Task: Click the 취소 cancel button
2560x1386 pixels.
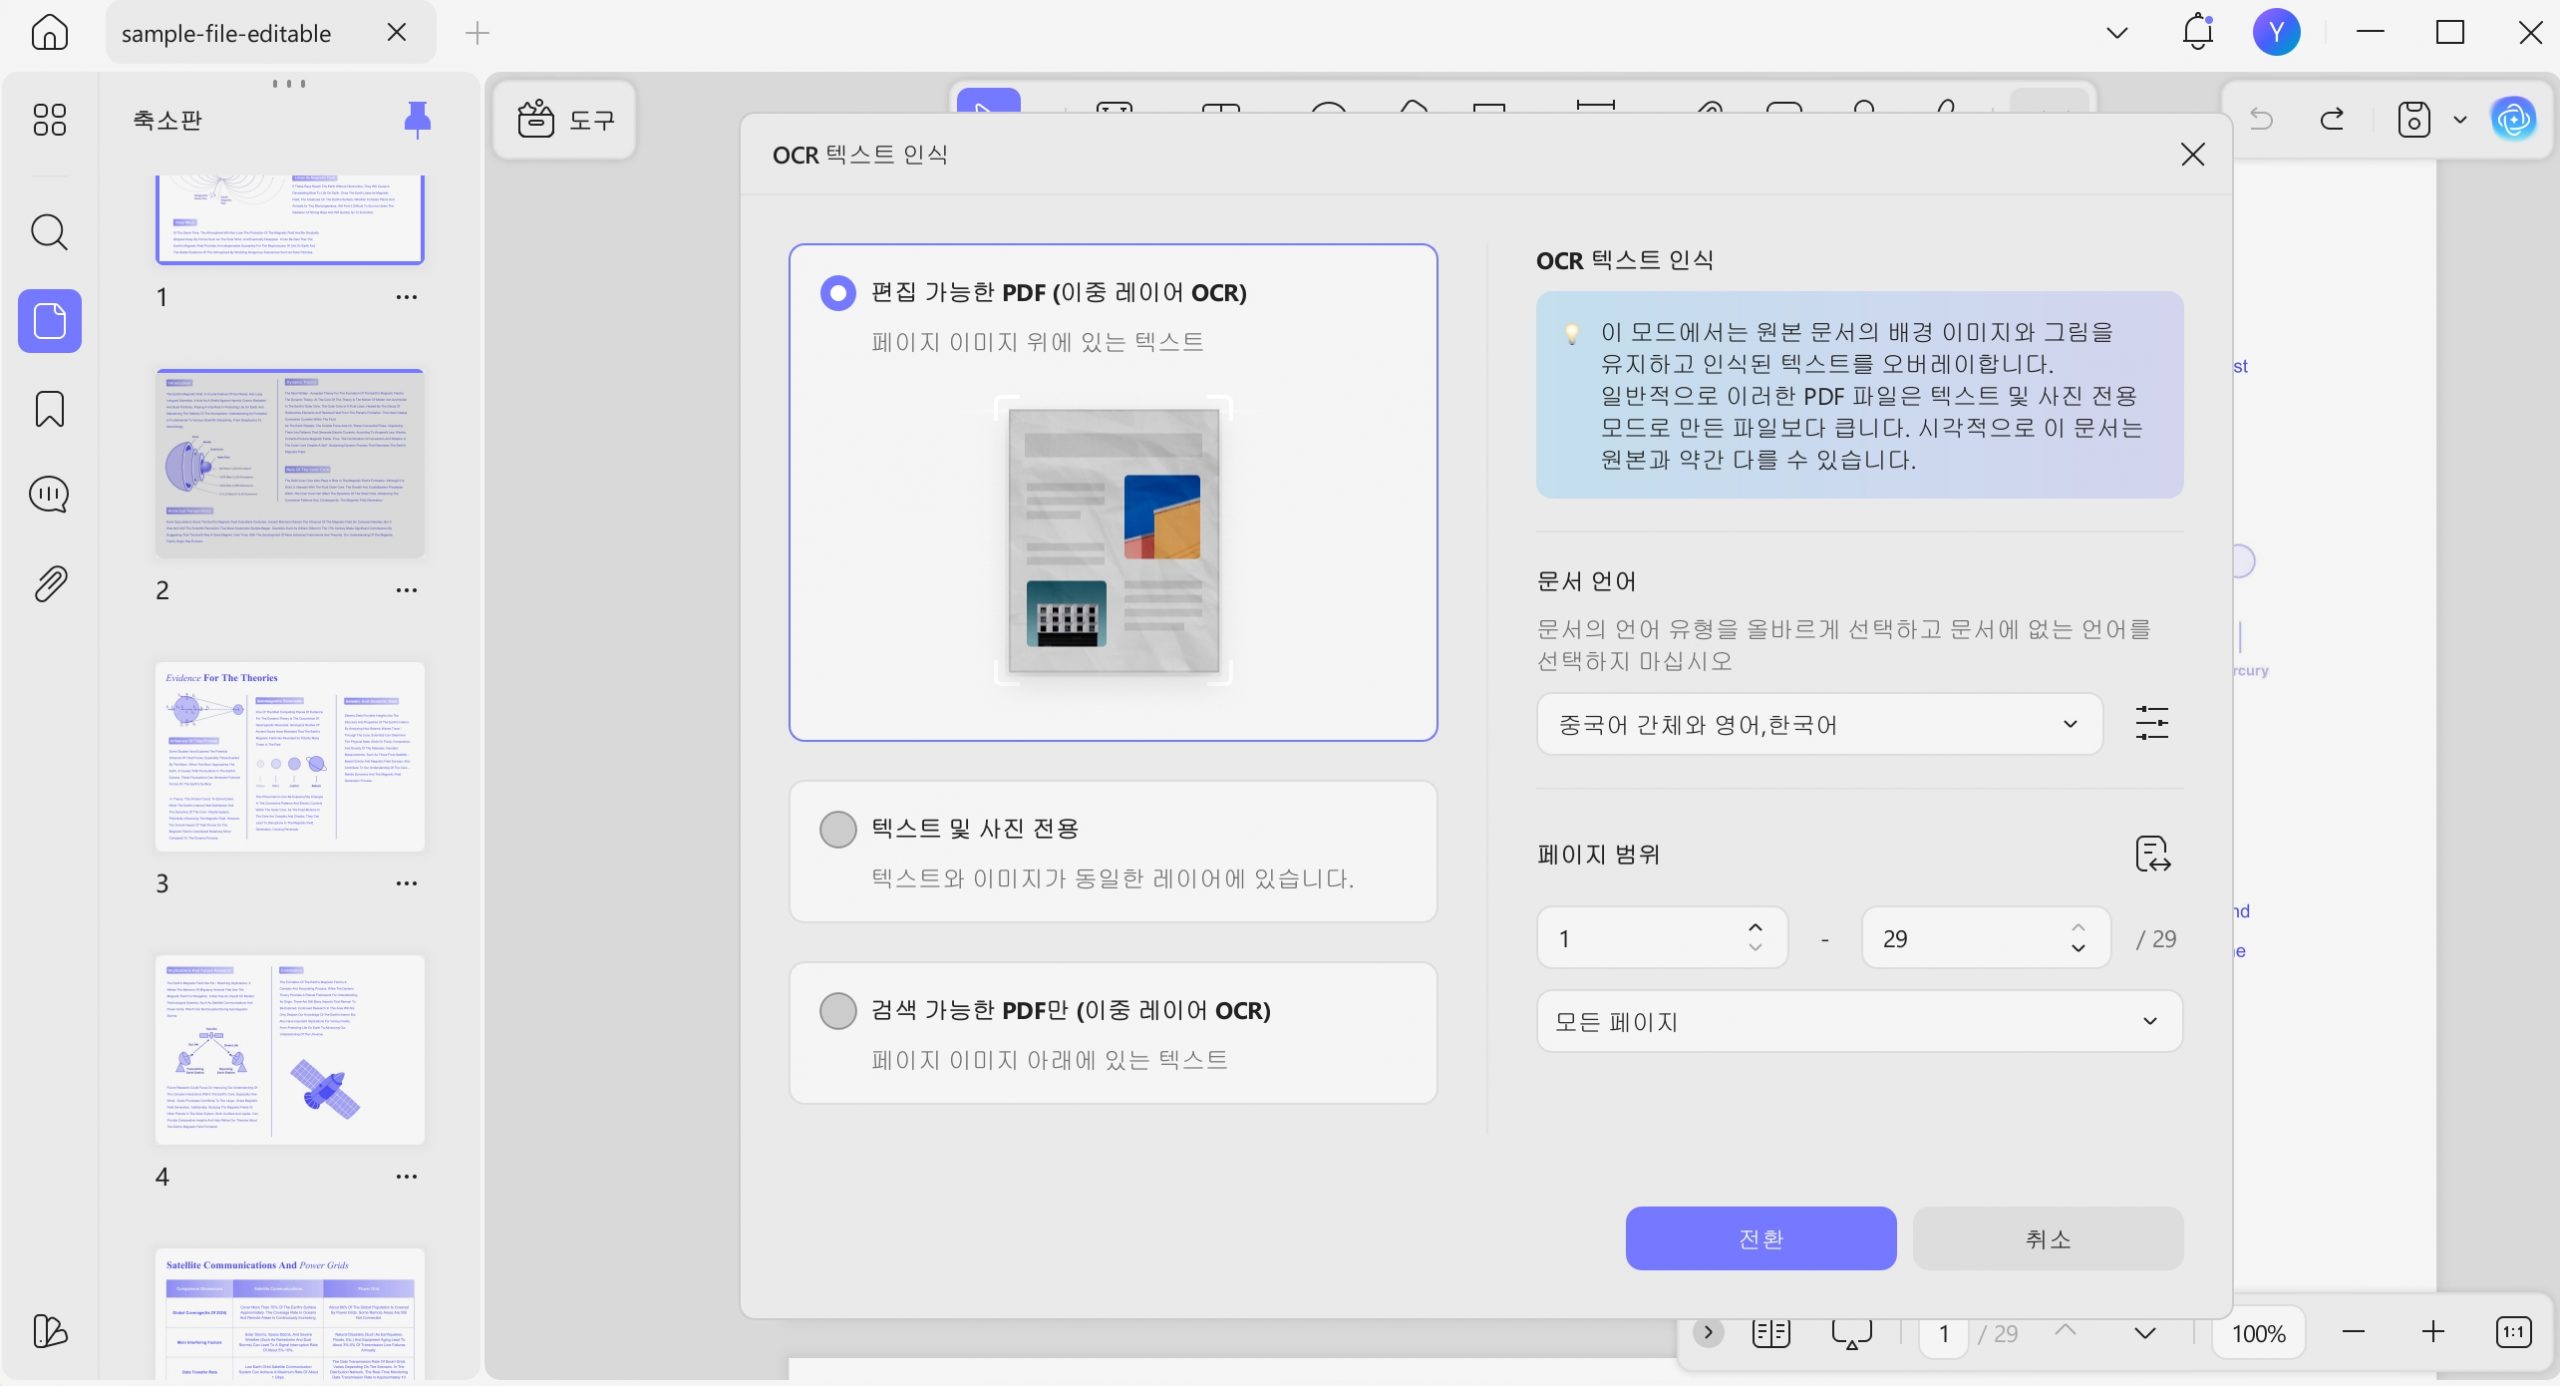Action: click(2047, 1238)
